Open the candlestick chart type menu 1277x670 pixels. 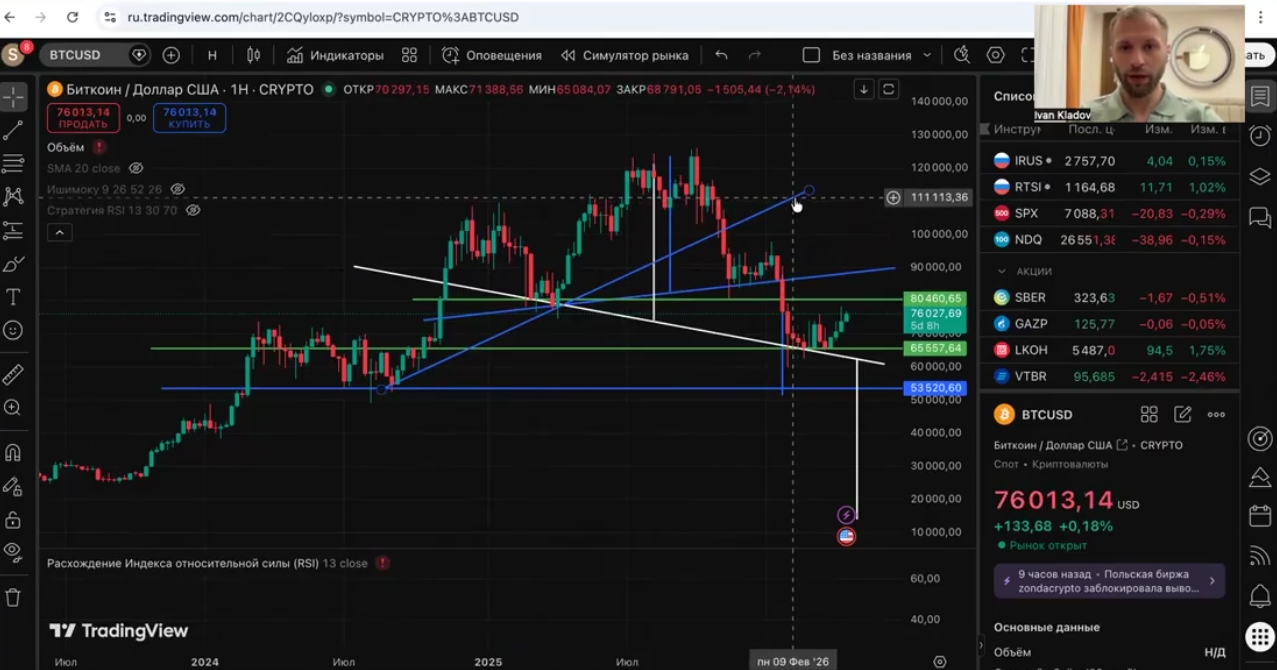254,55
